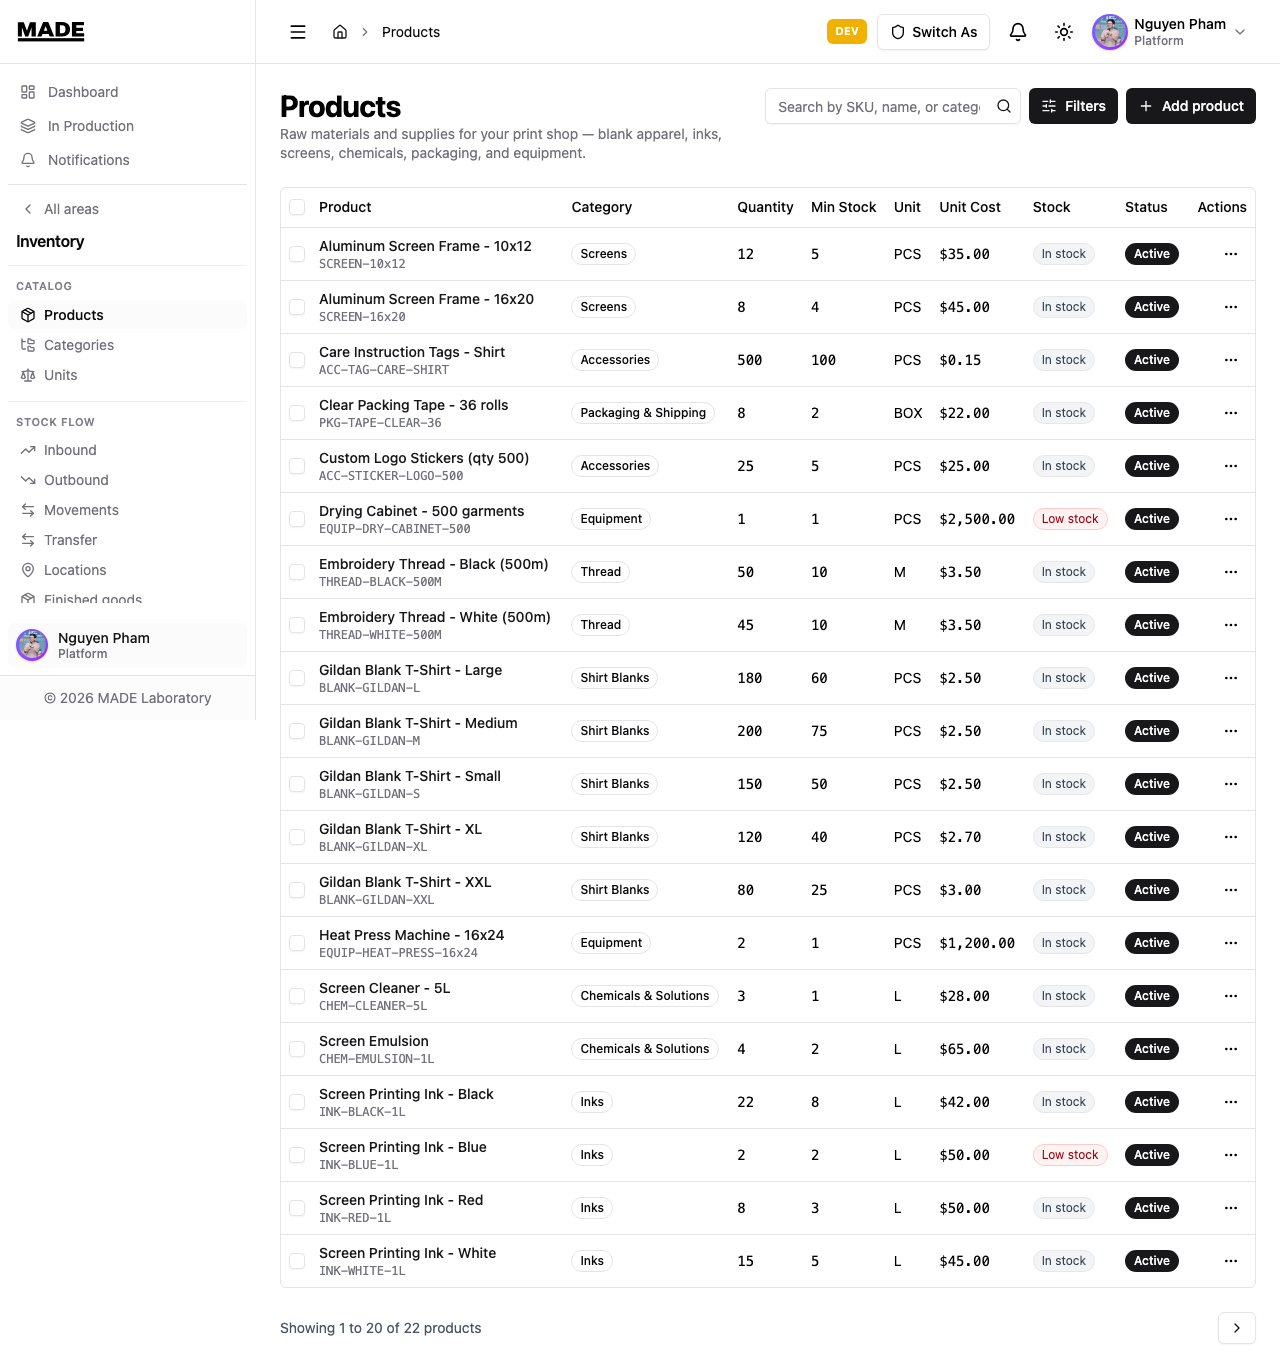Click the Add product button

tap(1191, 106)
